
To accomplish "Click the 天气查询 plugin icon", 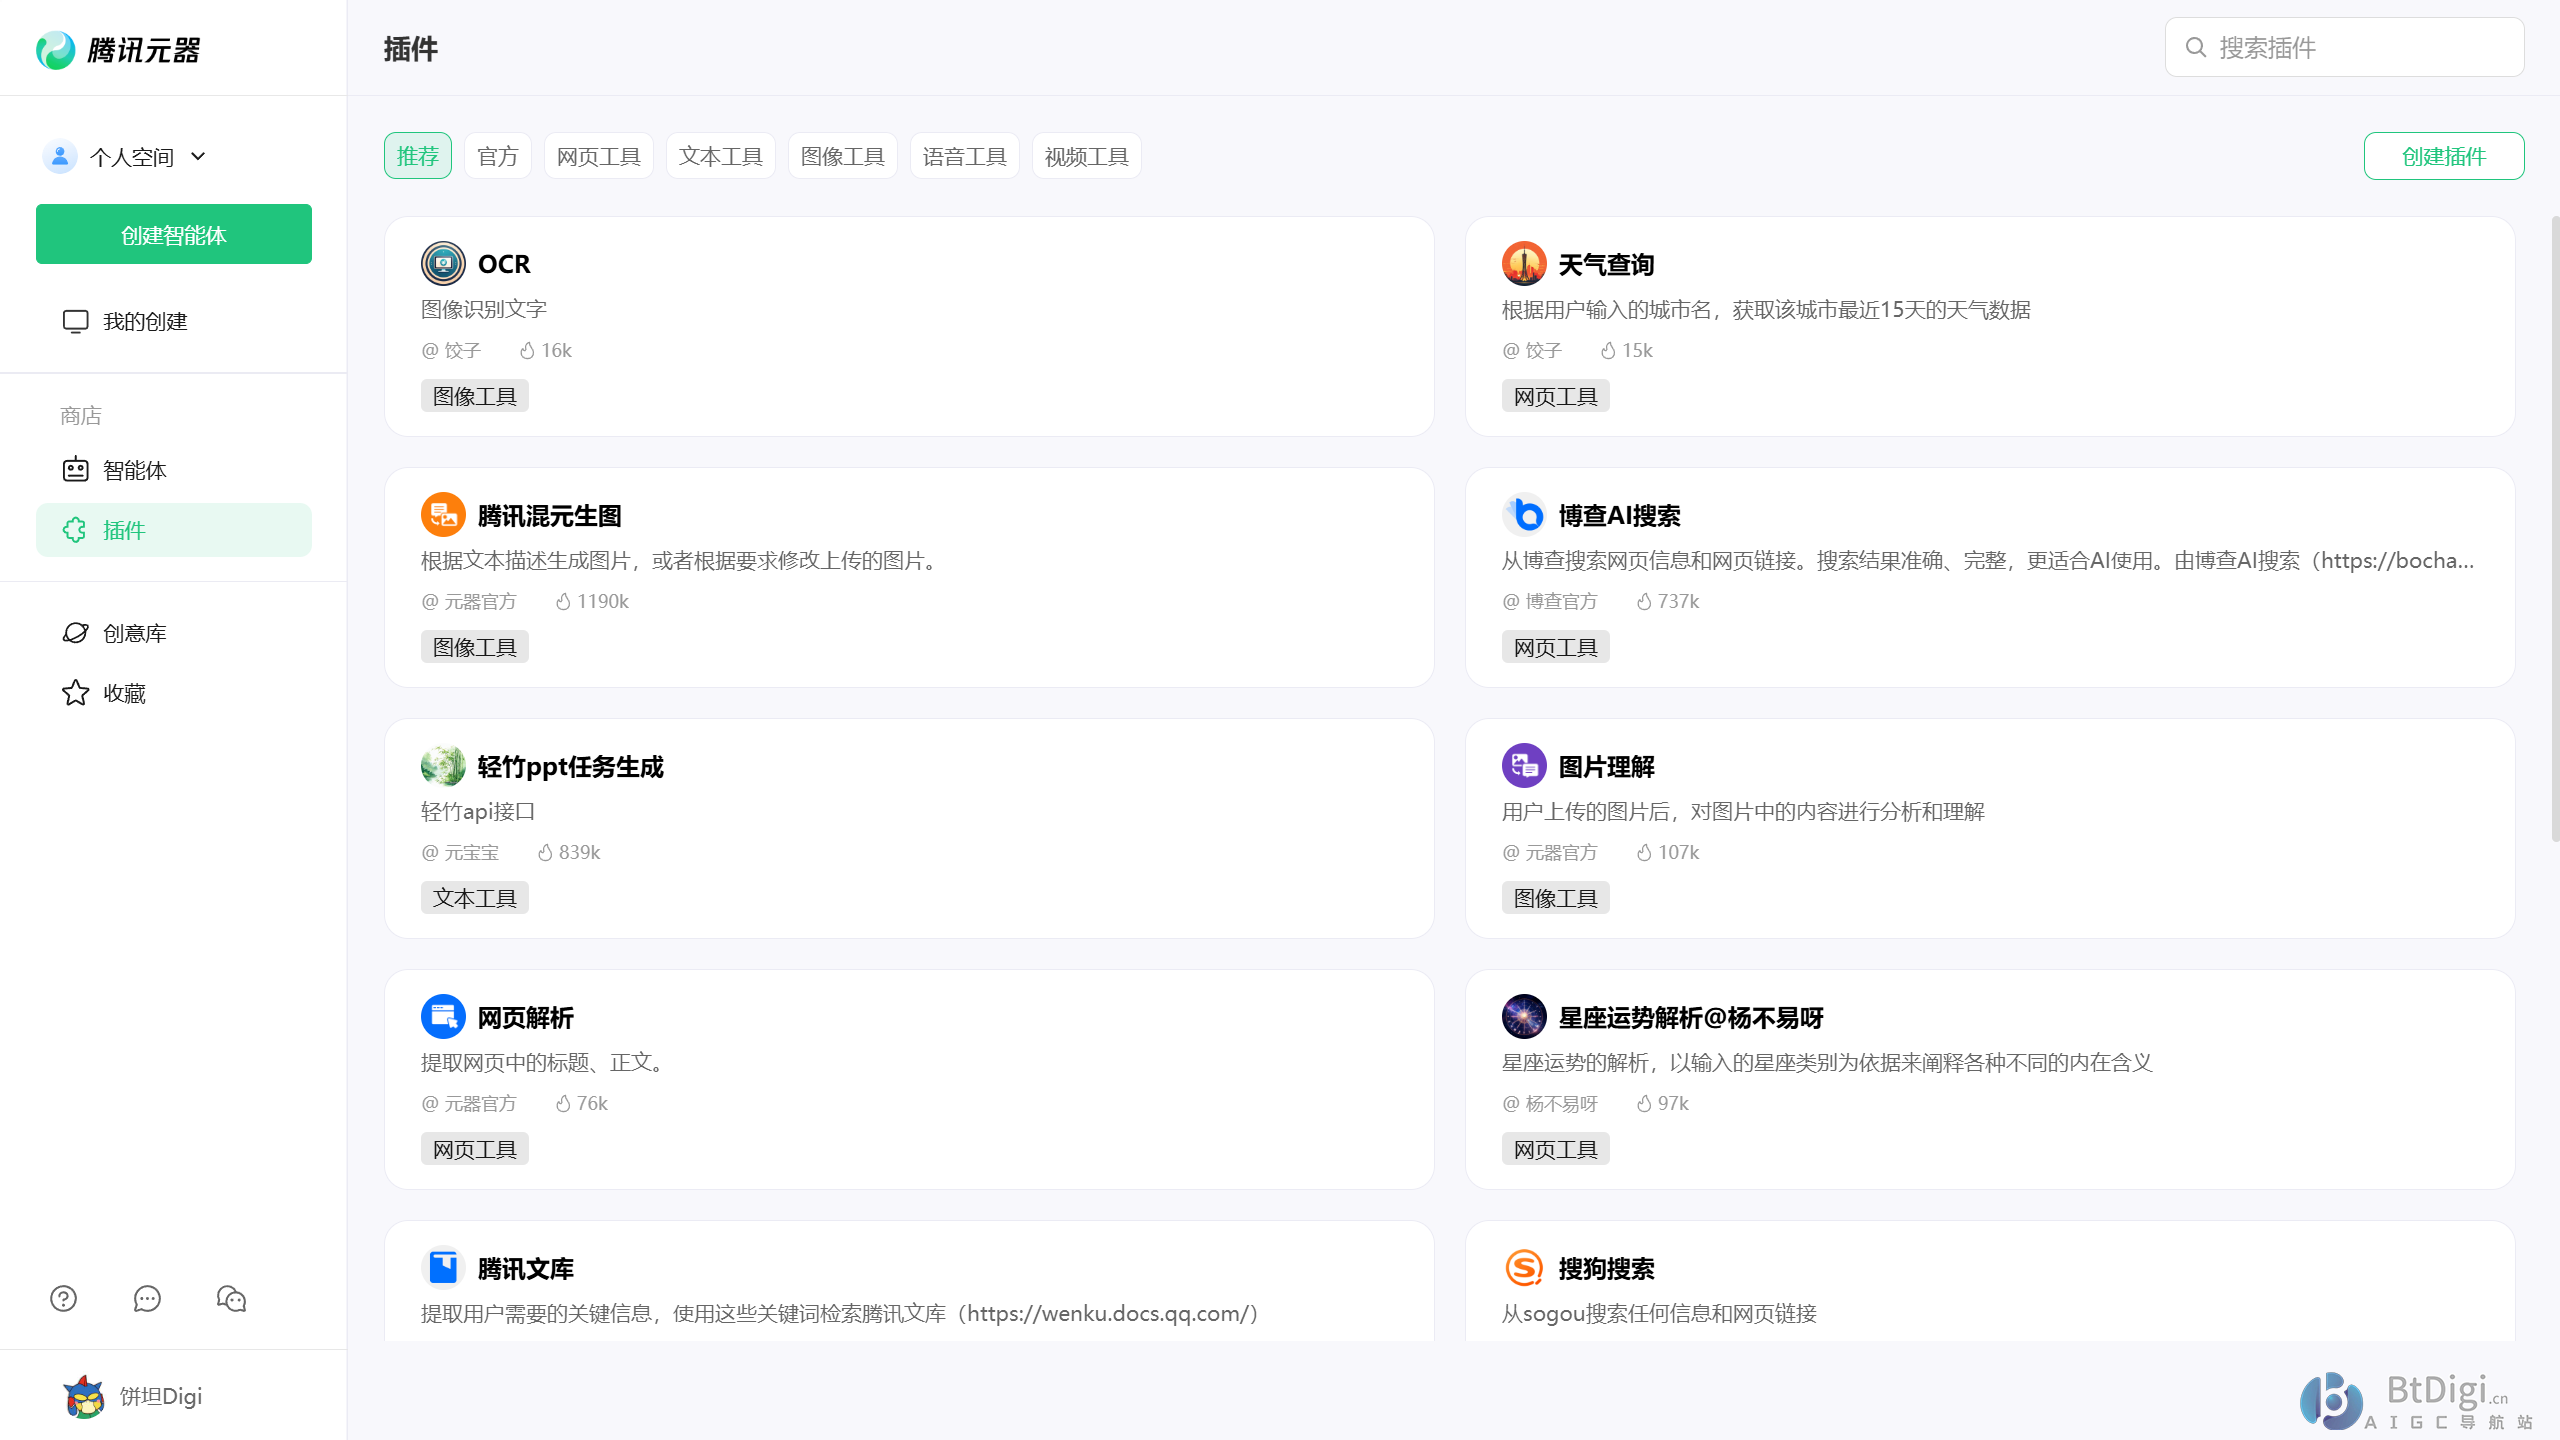I will pos(1524,264).
